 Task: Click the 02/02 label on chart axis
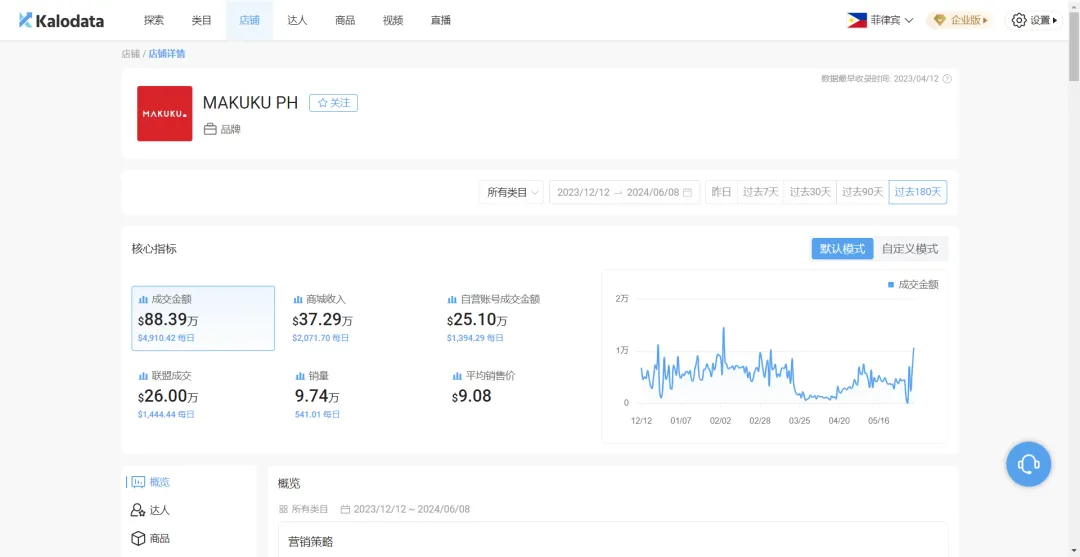720,421
